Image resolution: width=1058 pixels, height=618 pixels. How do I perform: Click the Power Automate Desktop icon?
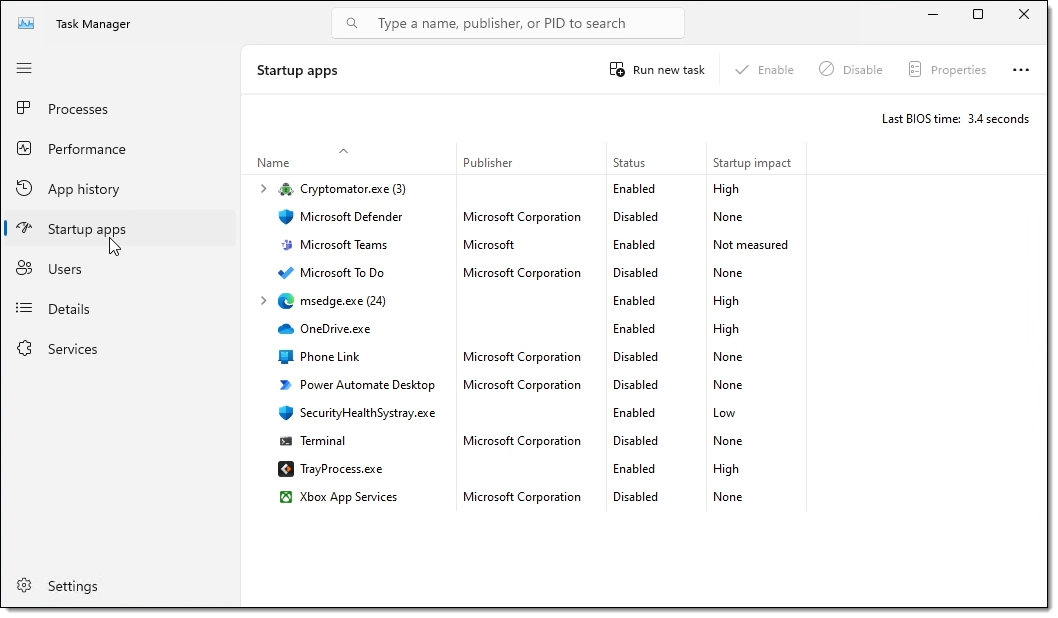(286, 385)
